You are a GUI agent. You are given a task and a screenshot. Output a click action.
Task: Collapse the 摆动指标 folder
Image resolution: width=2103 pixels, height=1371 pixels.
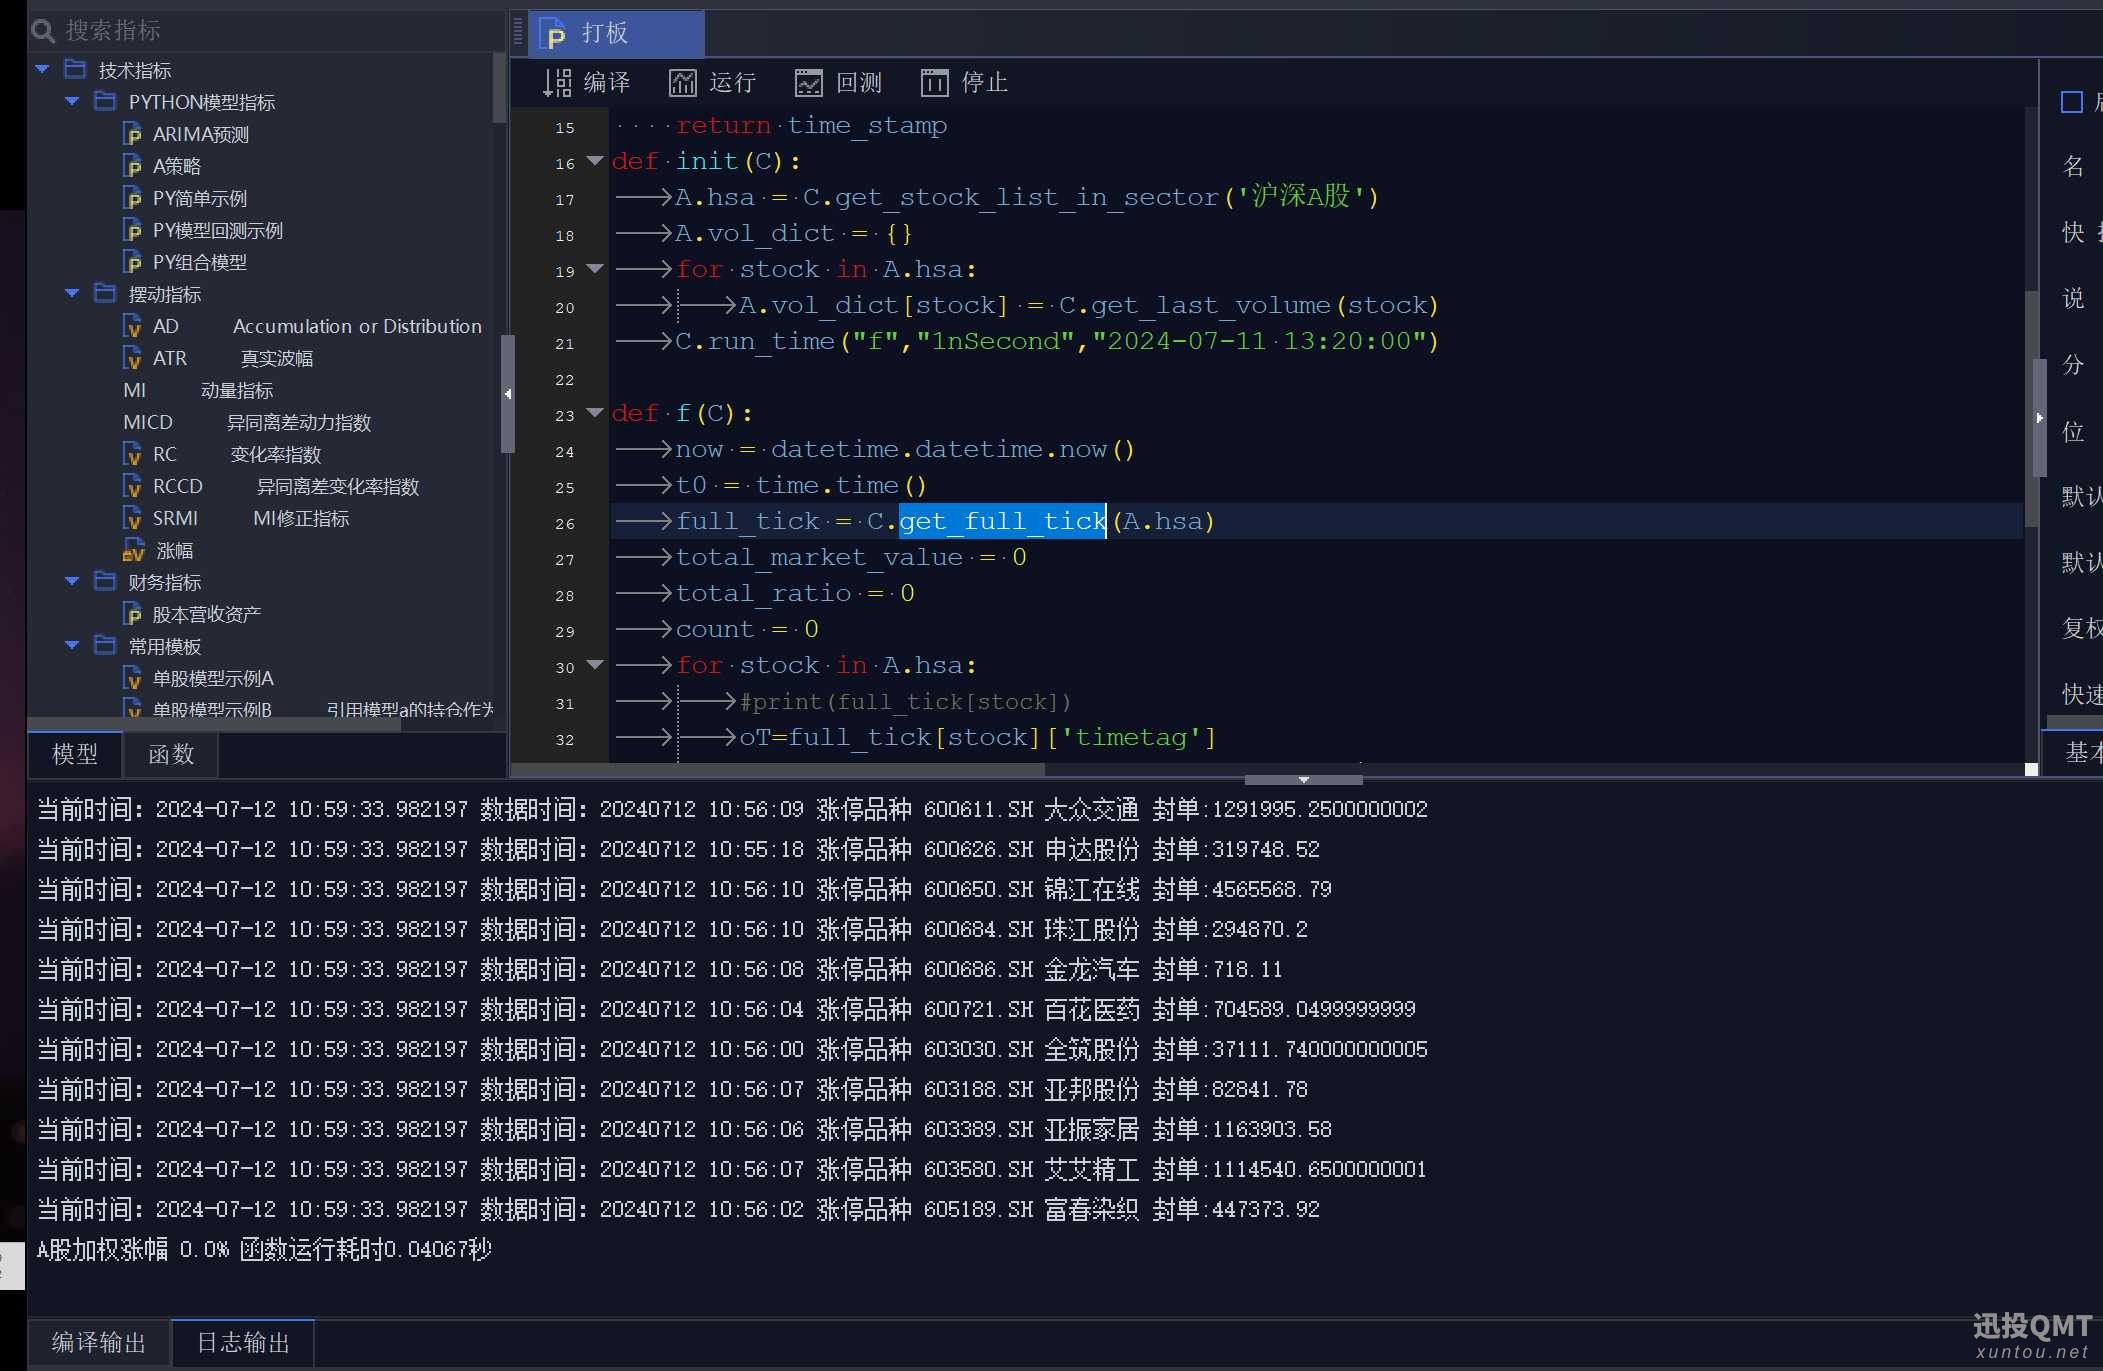(72, 294)
